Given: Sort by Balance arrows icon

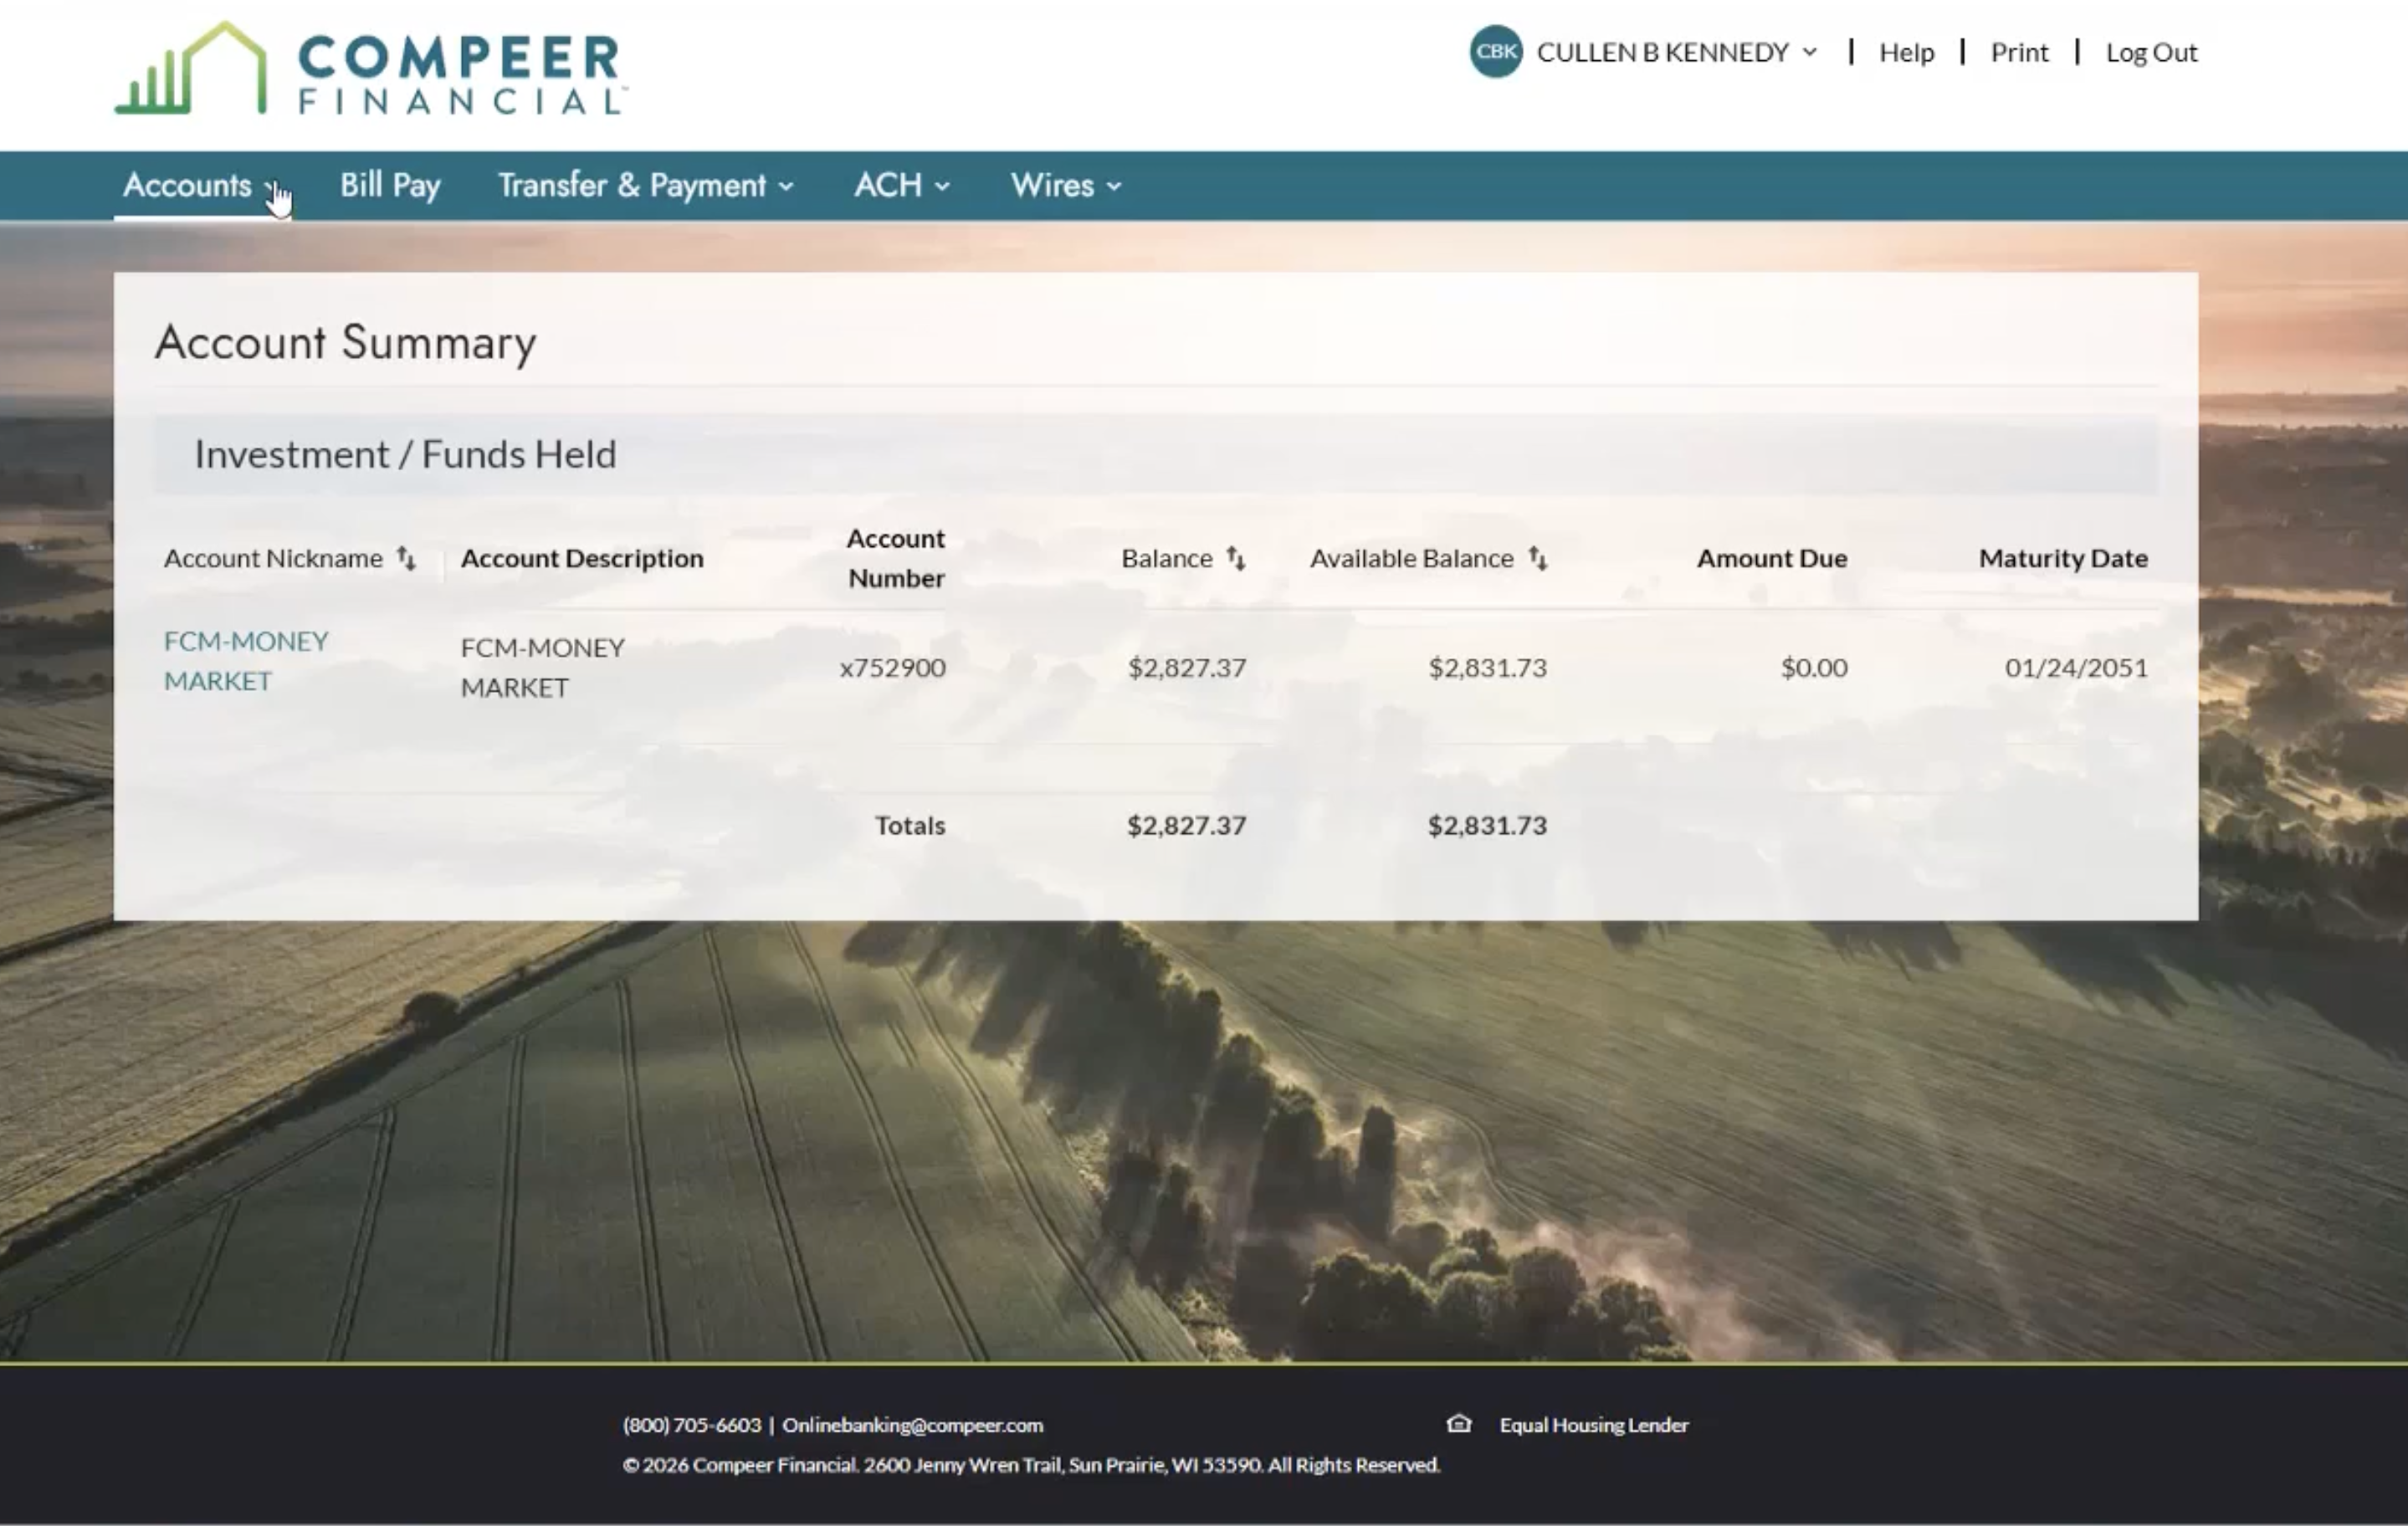Looking at the screenshot, I should click(x=1236, y=558).
